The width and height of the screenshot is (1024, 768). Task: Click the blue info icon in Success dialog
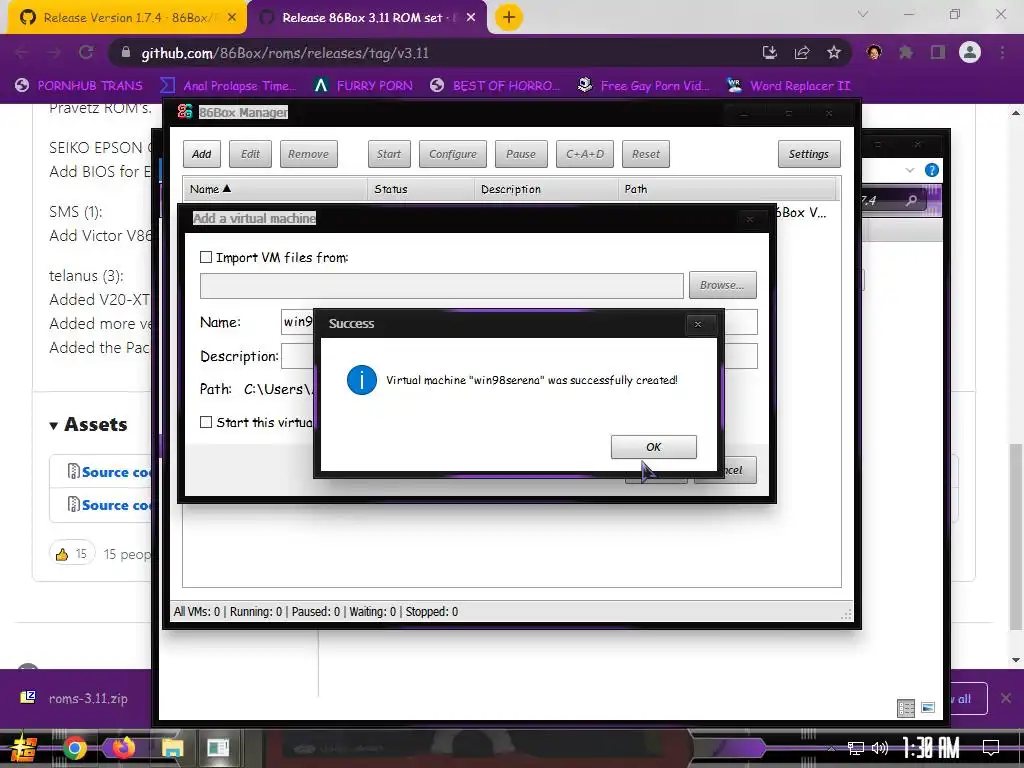(362, 380)
